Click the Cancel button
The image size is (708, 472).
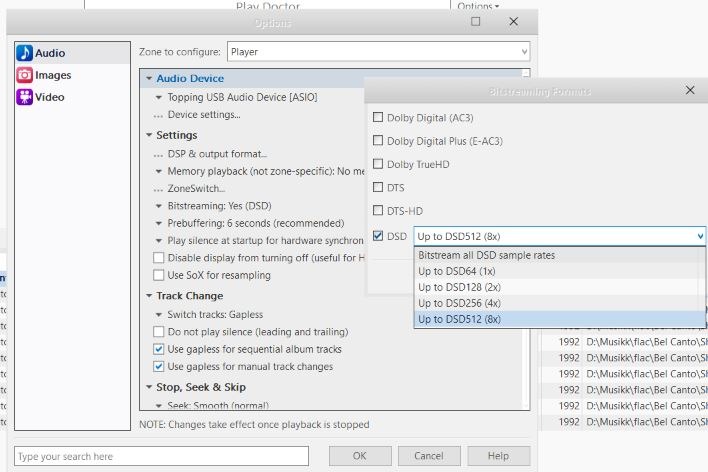[429, 456]
